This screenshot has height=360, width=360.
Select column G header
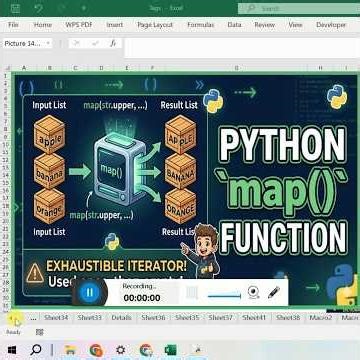(x=236, y=68)
